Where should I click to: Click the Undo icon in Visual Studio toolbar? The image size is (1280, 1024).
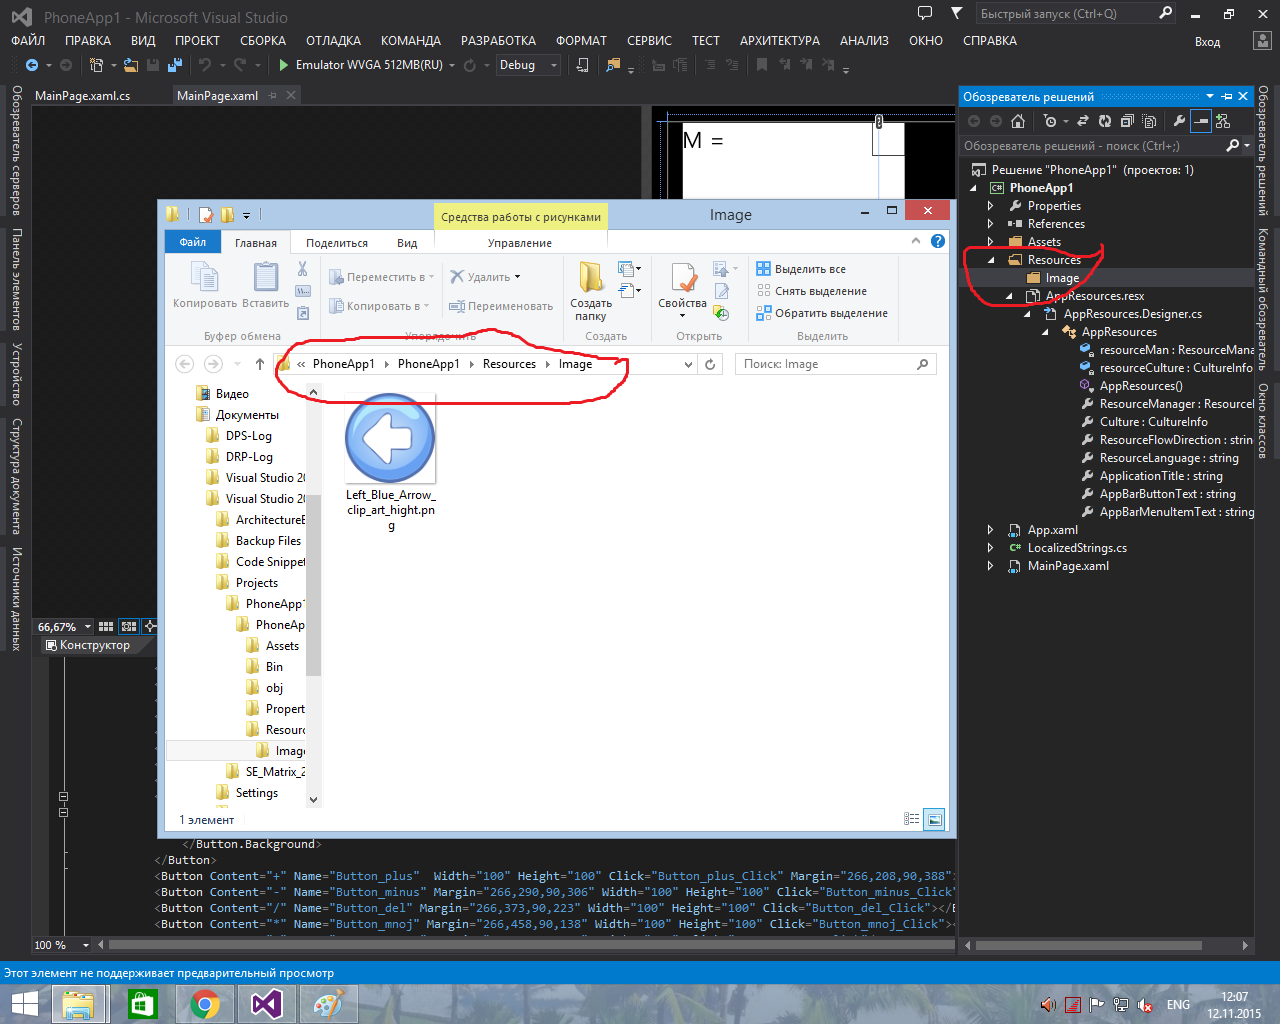[205, 65]
